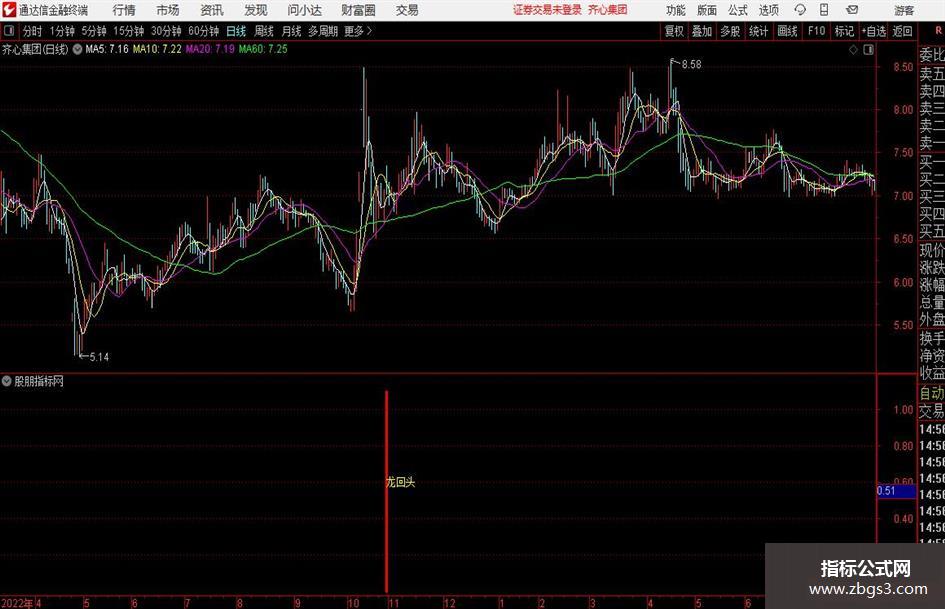945x609 pixels.
Task: Switch to 分时 chart period
Action: click(x=33, y=31)
